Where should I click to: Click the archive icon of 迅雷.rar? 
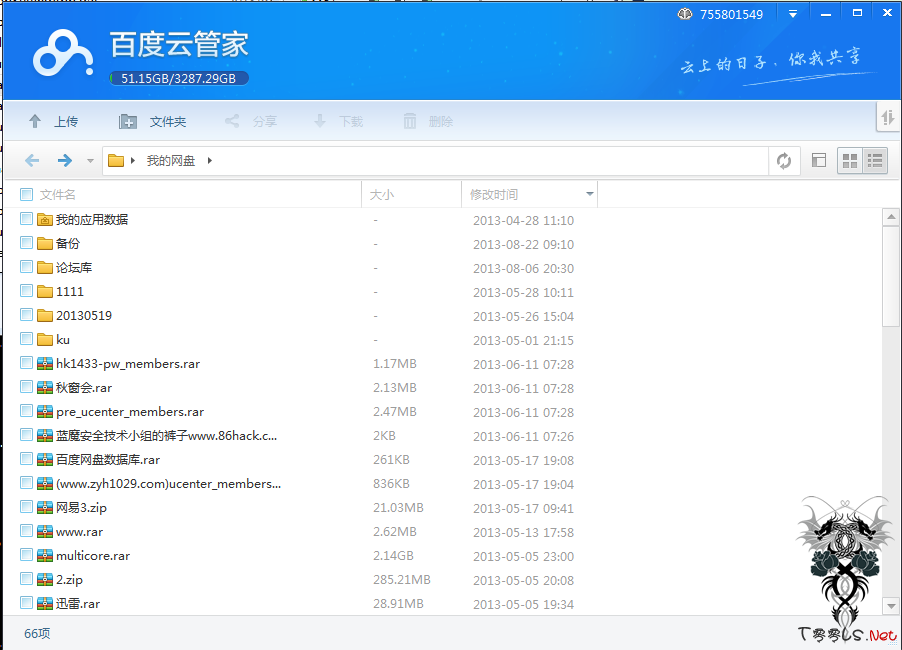coord(45,603)
